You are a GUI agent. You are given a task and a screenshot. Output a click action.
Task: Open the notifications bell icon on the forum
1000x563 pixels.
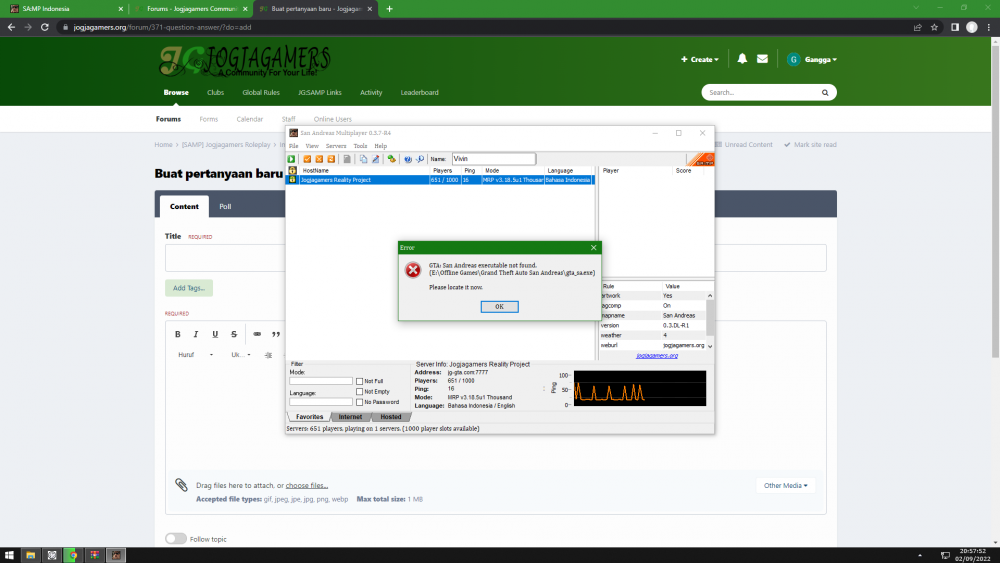click(742, 59)
